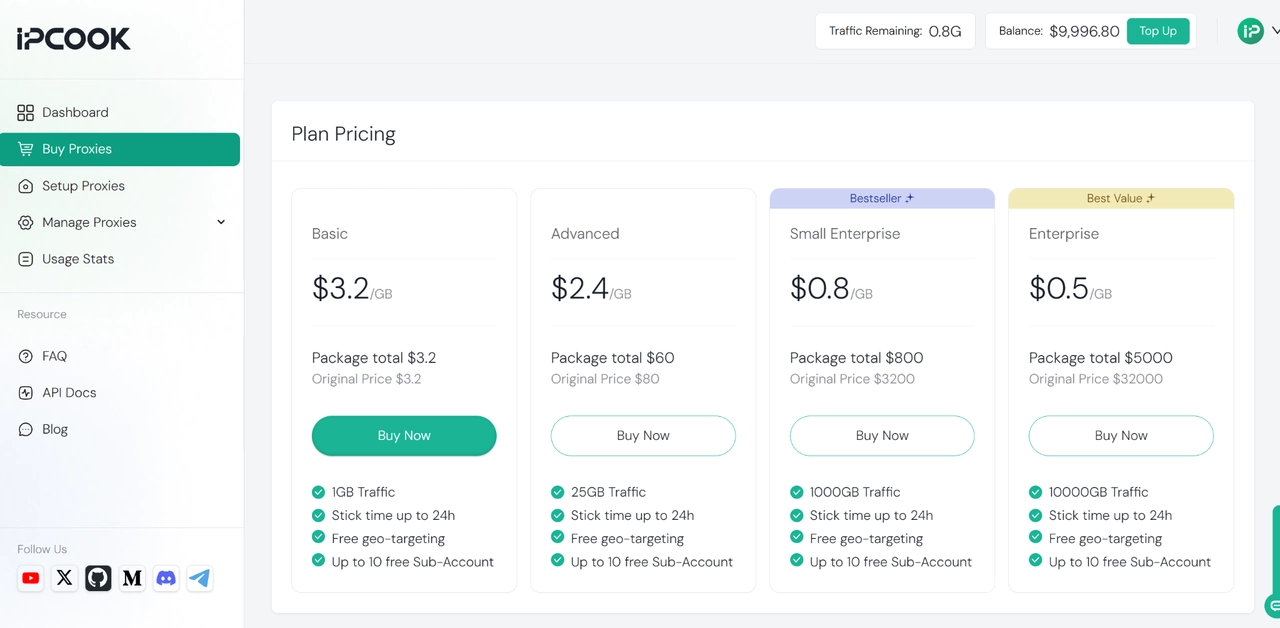The width and height of the screenshot is (1280, 628).
Task: Open the GitHub profile icon
Action: click(97, 578)
